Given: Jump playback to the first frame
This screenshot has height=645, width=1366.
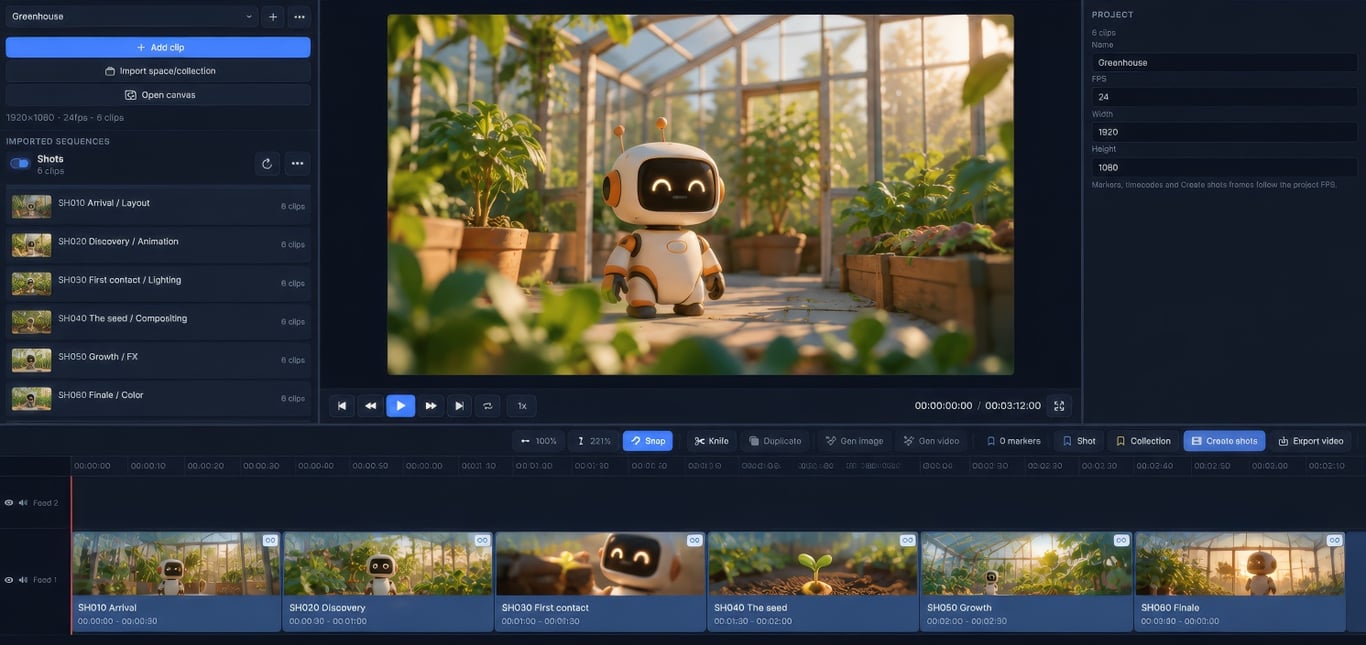Looking at the screenshot, I should (x=342, y=406).
